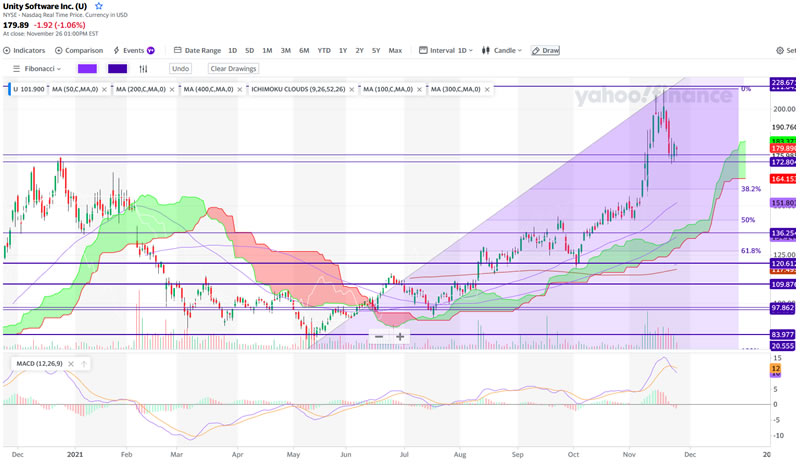The width and height of the screenshot is (800, 467).
Task: Remove the MA (50,C,MA,0) indicator
Action: click(105, 89)
